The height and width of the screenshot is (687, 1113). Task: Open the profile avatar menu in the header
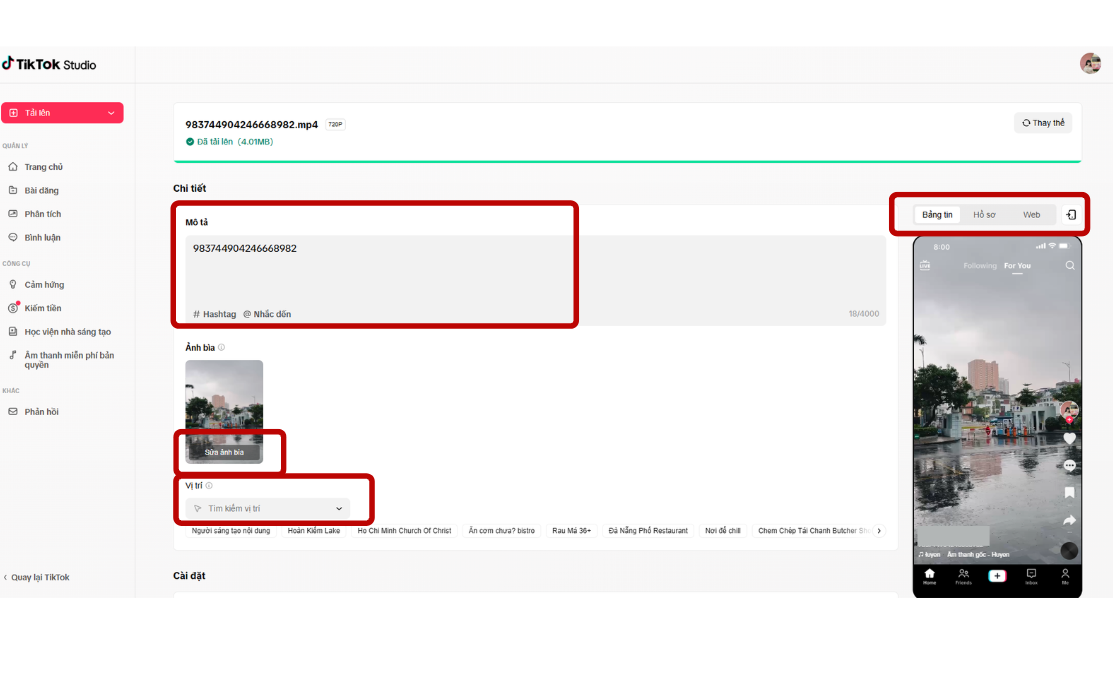click(x=1090, y=63)
